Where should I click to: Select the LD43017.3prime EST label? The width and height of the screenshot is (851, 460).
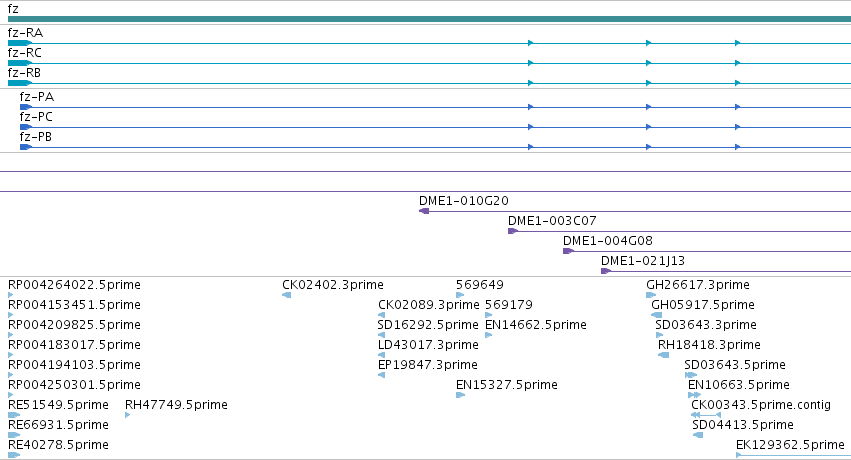click(428, 345)
